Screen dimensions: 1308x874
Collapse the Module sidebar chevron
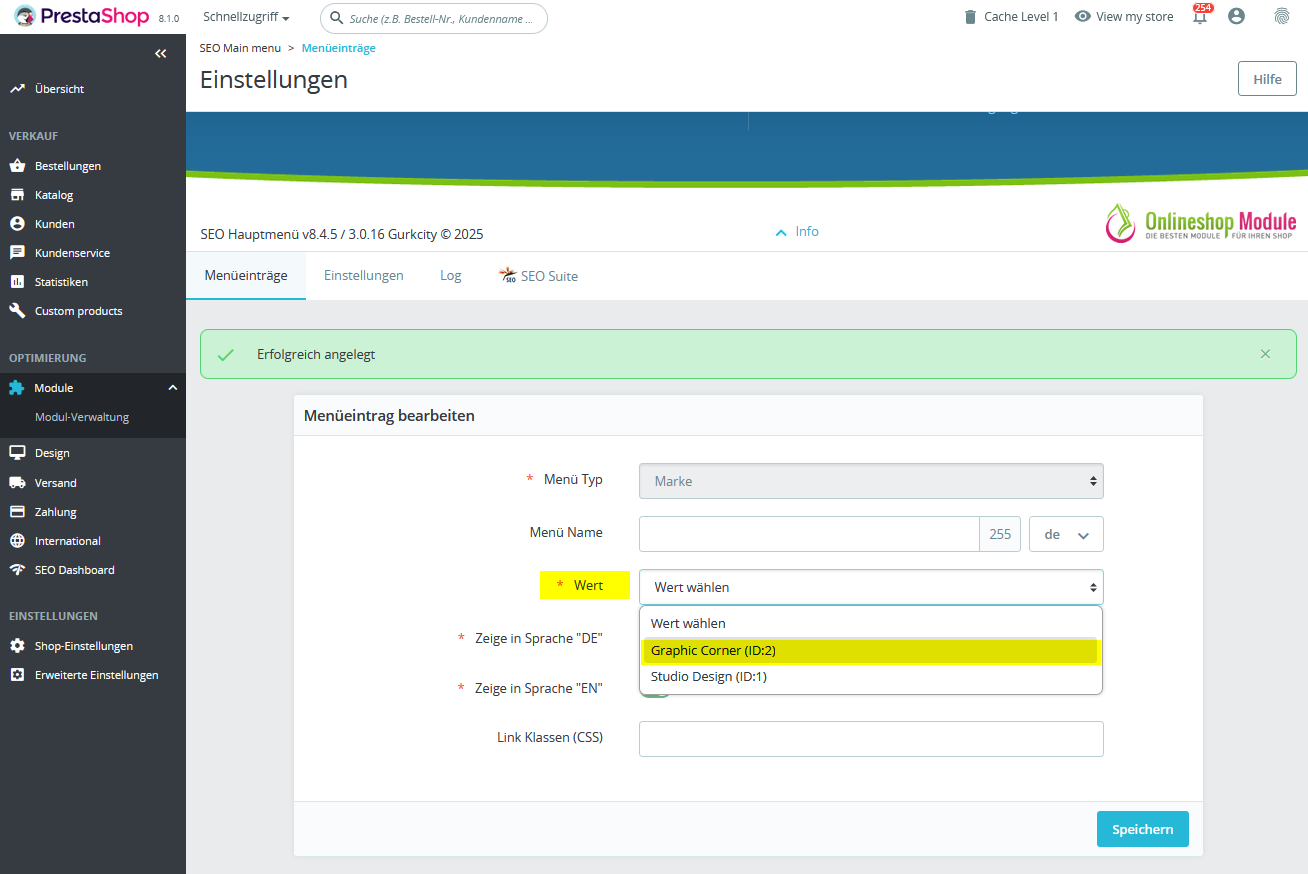pyautogui.click(x=172, y=388)
